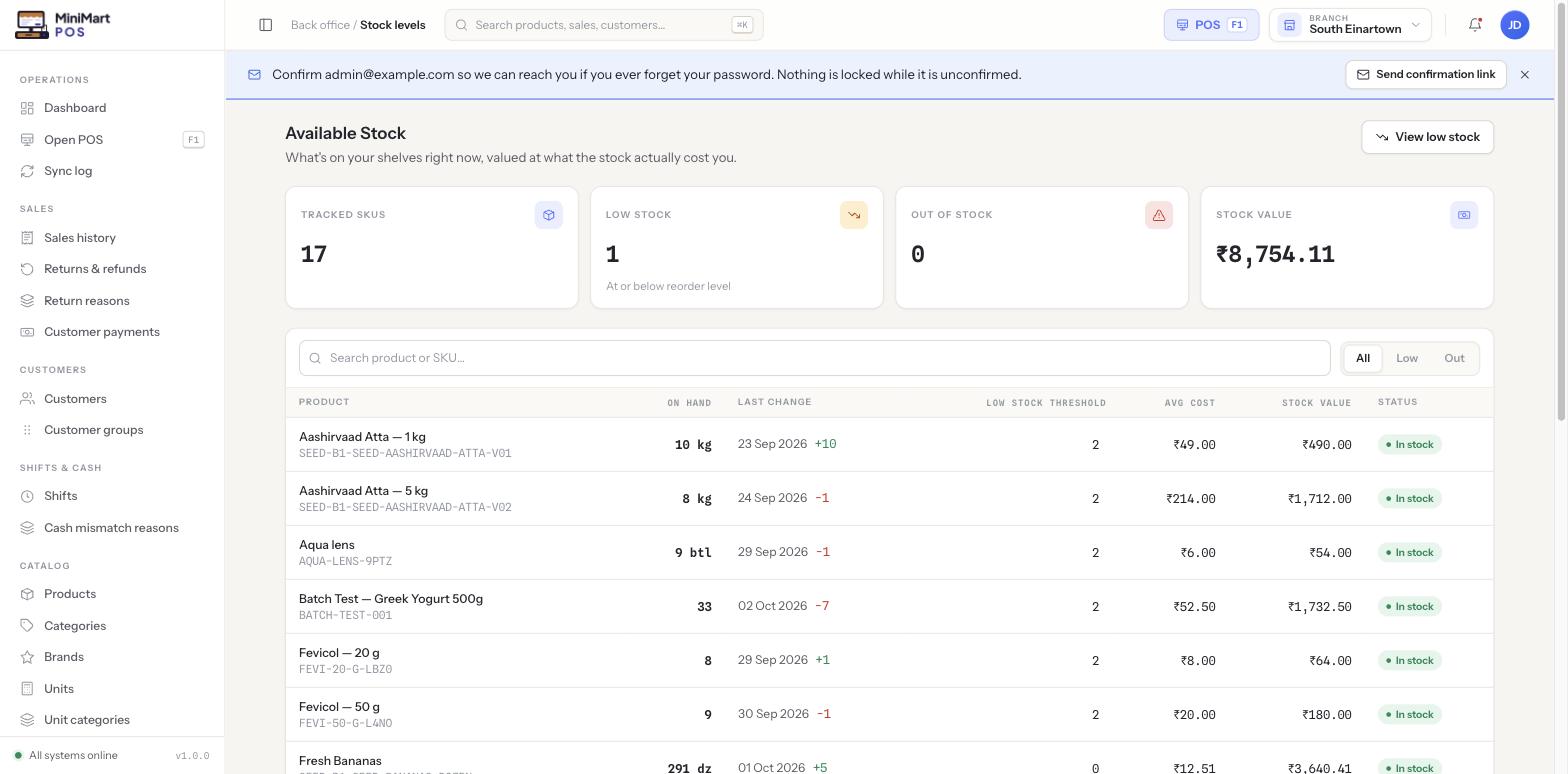Click Send confirmation link button
Image resolution: width=1568 pixels, height=774 pixels.
(1426, 75)
